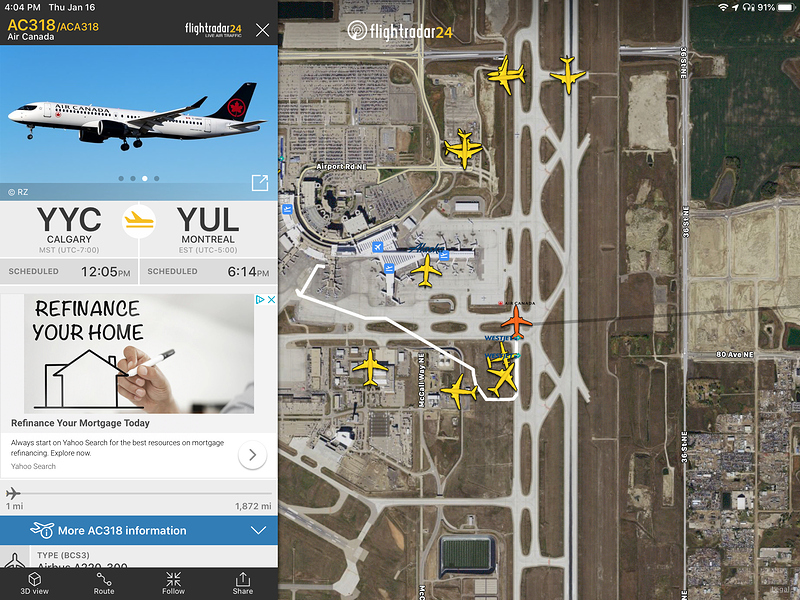This screenshot has width=800, height=600.
Task: Open the 3D view
Action: pos(35,583)
